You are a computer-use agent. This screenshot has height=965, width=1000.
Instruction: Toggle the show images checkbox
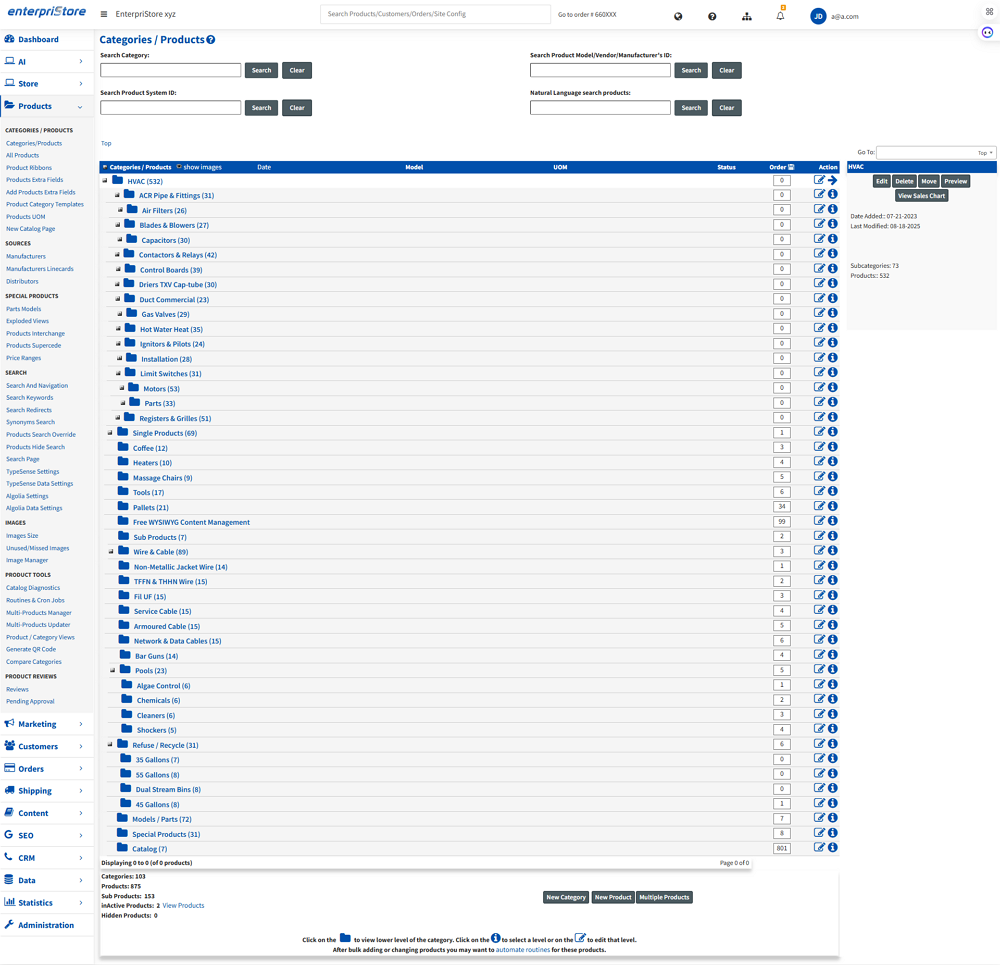[179, 167]
